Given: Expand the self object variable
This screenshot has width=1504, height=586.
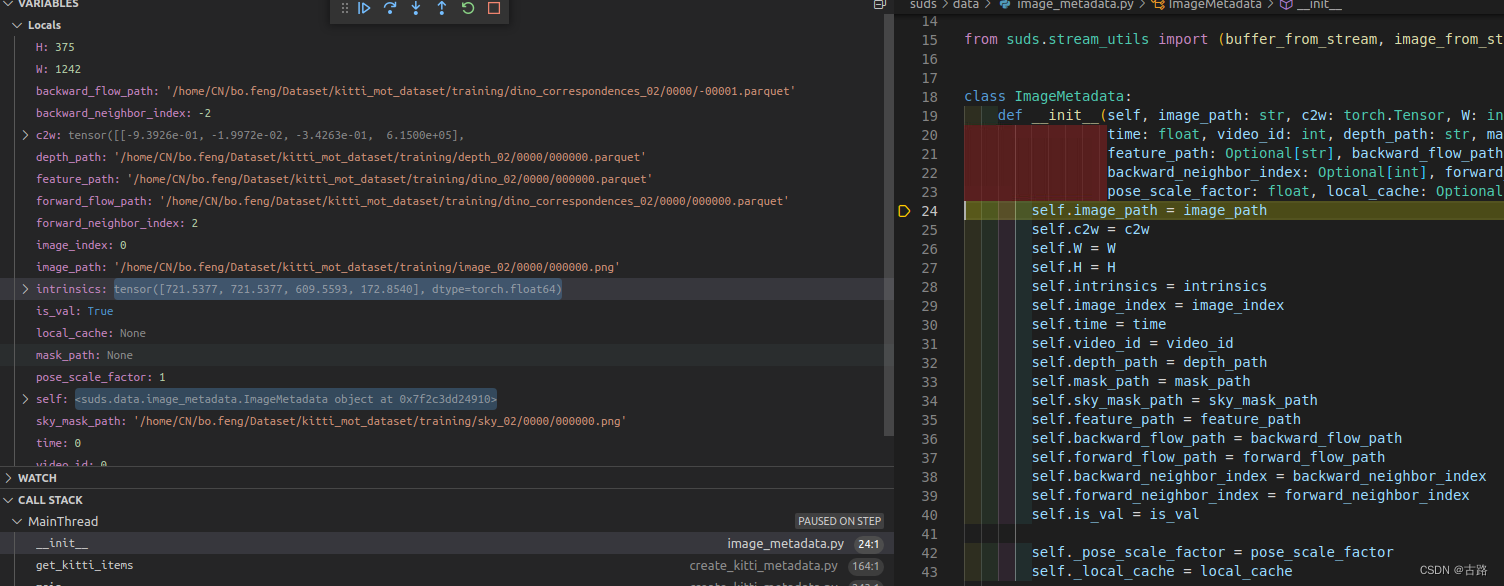Looking at the screenshot, I should [26, 399].
